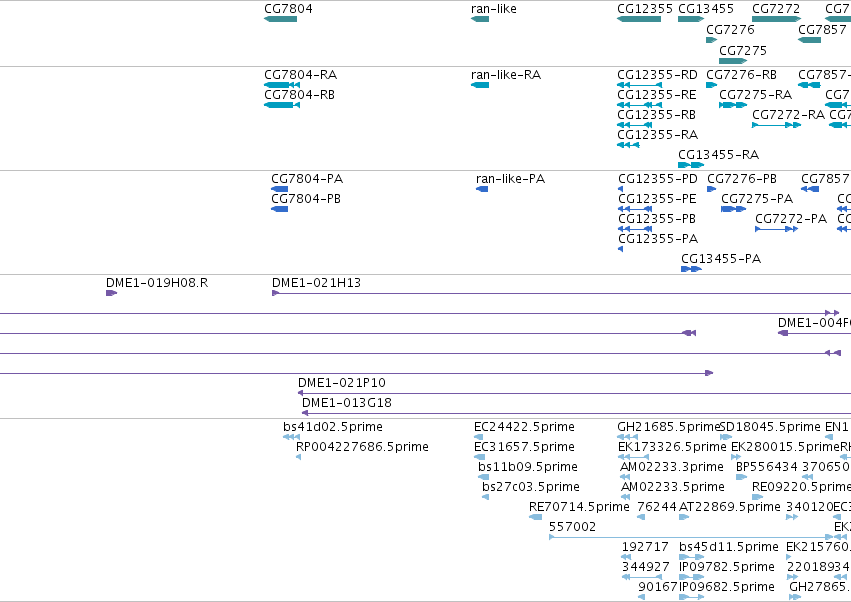The height and width of the screenshot is (602, 851).
Task: Click transcript CG7275-RA label
Action: 755,94
